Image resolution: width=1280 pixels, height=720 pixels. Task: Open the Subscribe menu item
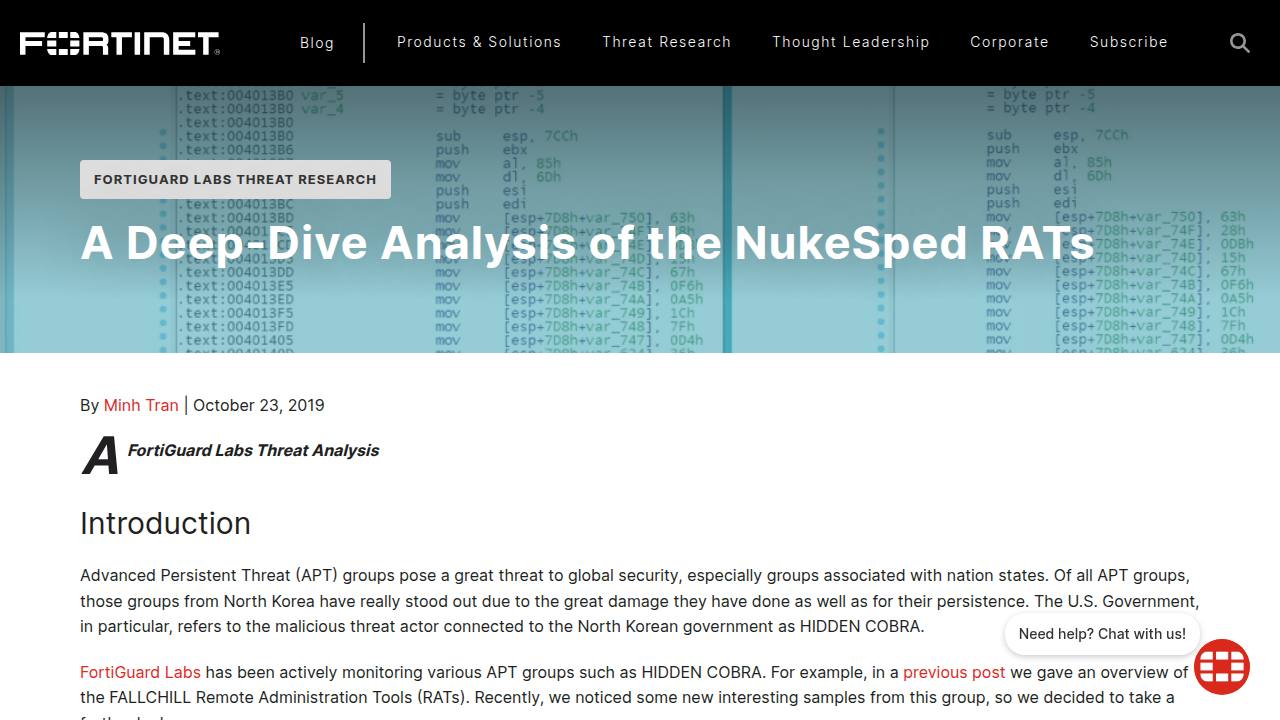[x=1129, y=42]
